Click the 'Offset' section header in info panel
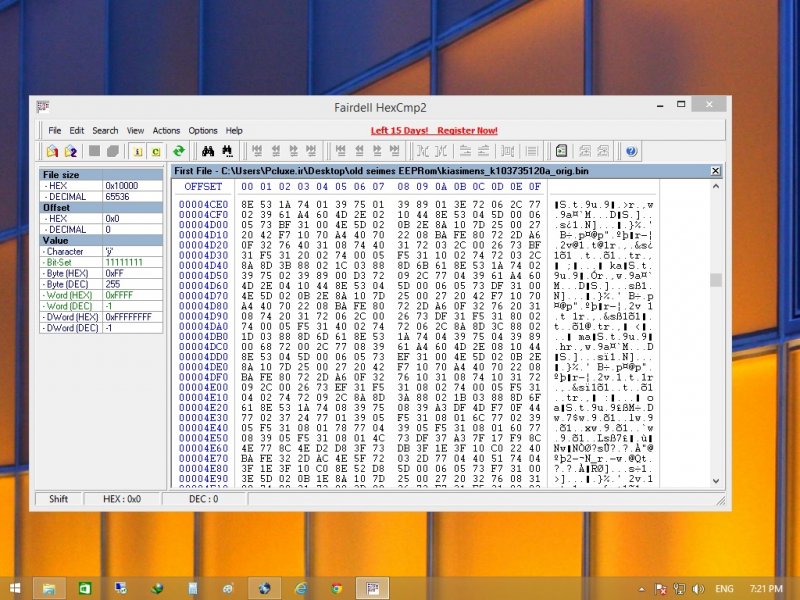The width and height of the screenshot is (800, 600). [101, 208]
